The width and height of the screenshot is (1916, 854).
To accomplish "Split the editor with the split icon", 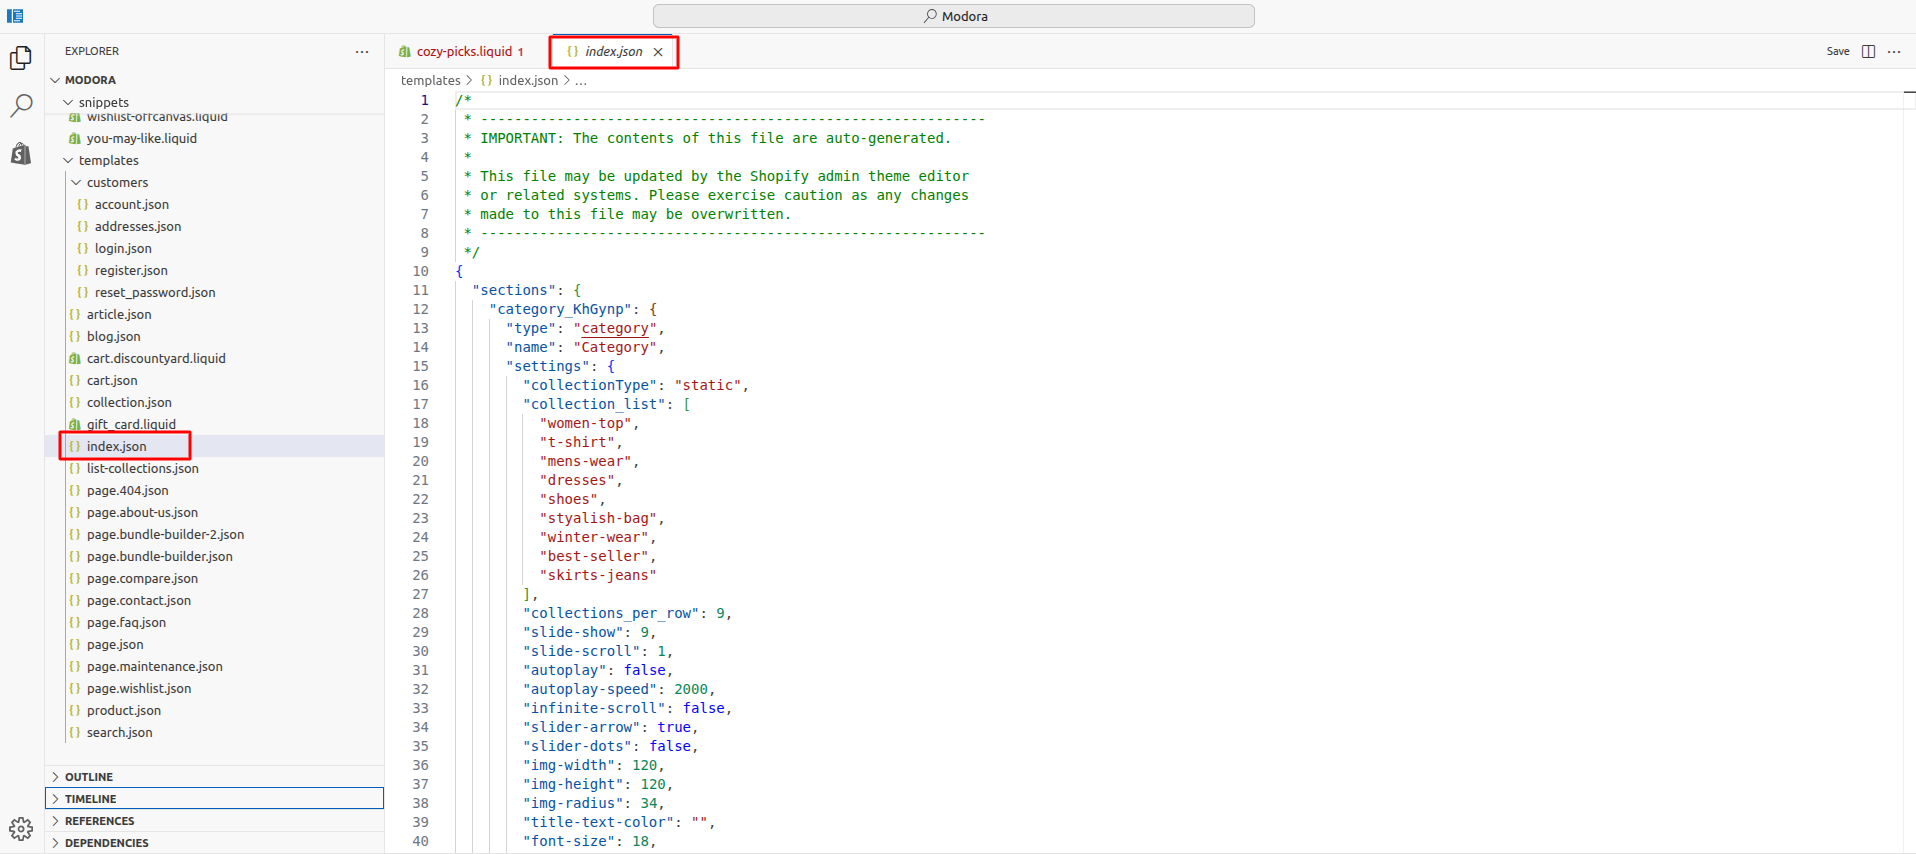I will click(1868, 51).
